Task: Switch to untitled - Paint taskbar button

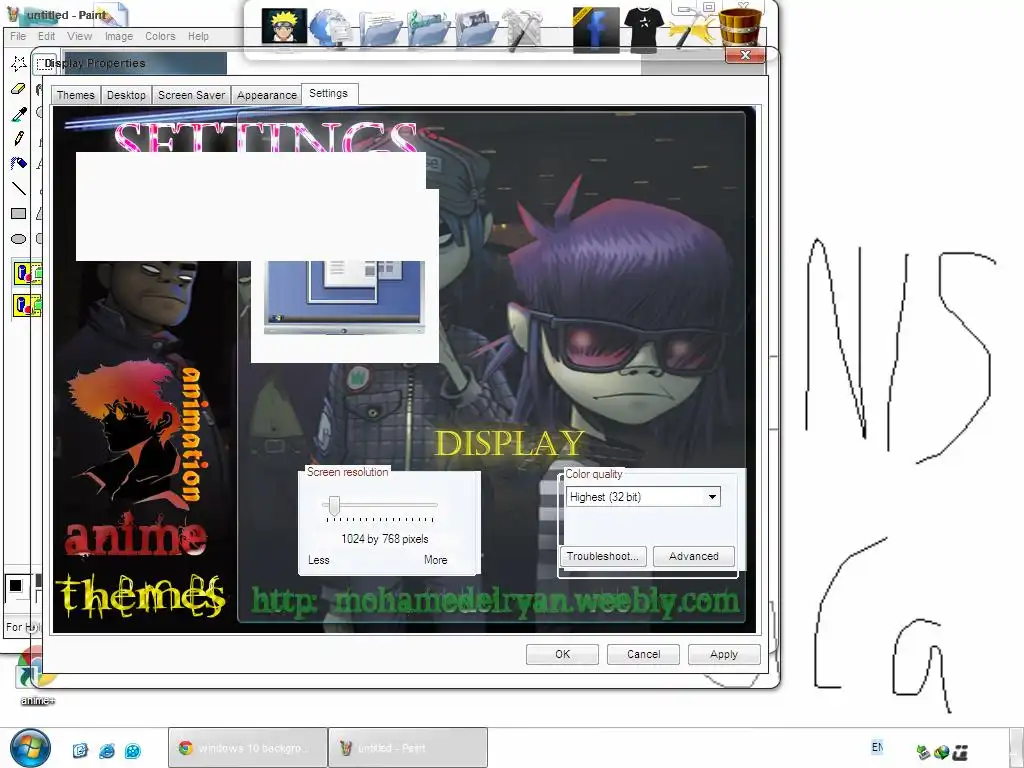Action: [408, 748]
